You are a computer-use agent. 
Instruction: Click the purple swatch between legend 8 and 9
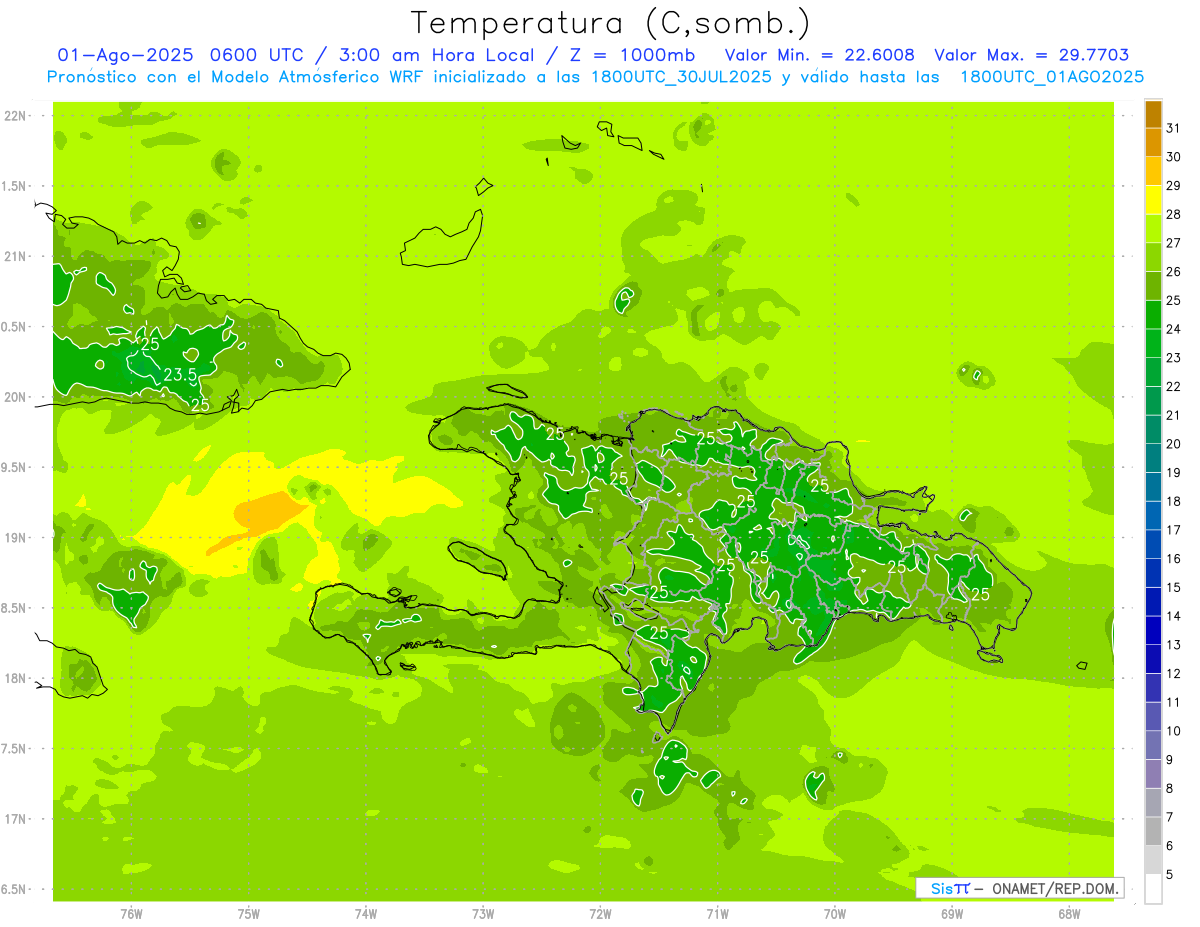click(1153, 775)
